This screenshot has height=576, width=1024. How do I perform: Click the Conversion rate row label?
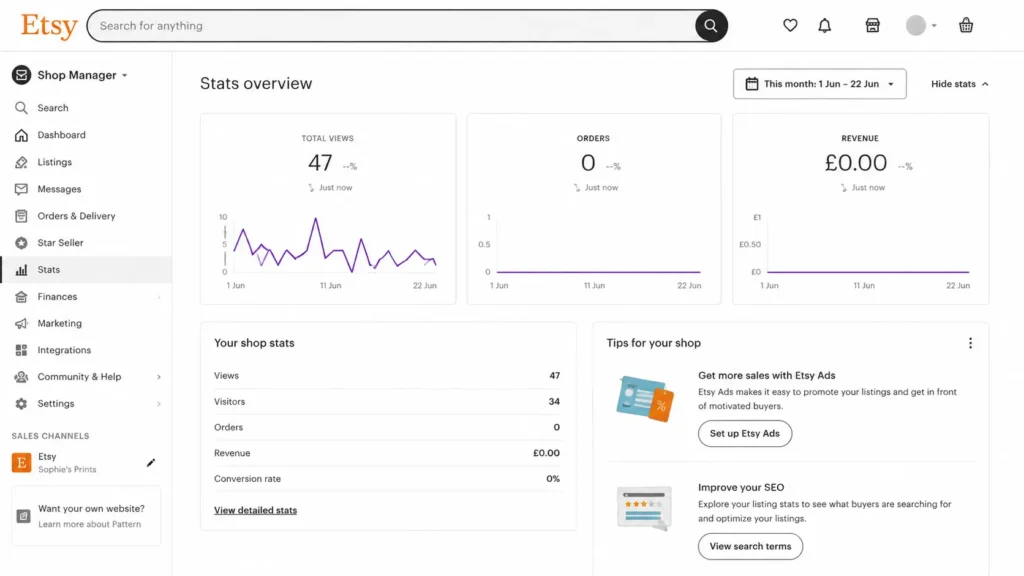(x=248, y=479)
